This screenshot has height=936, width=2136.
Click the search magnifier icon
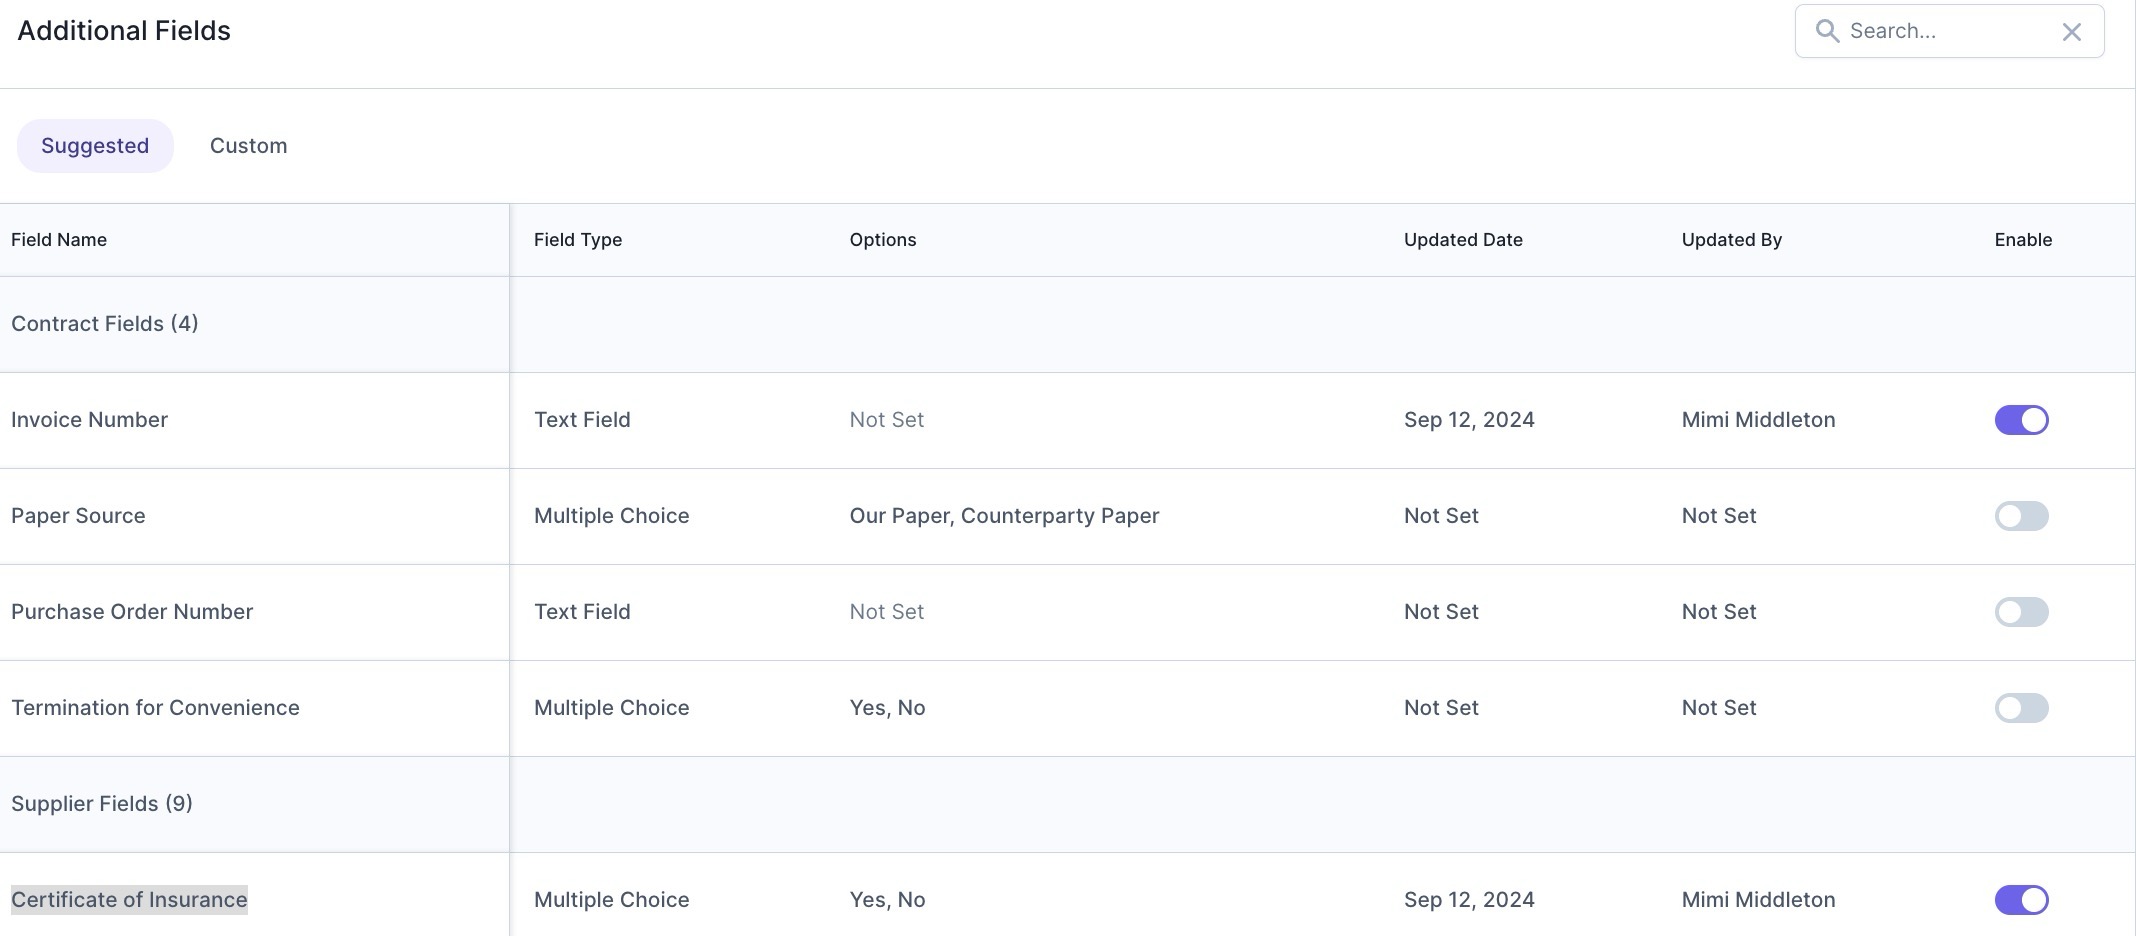[1827, 31]
